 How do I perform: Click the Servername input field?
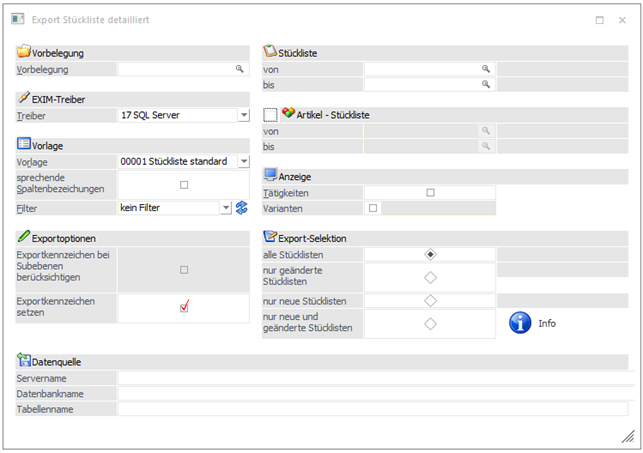(x=375, y=378)
